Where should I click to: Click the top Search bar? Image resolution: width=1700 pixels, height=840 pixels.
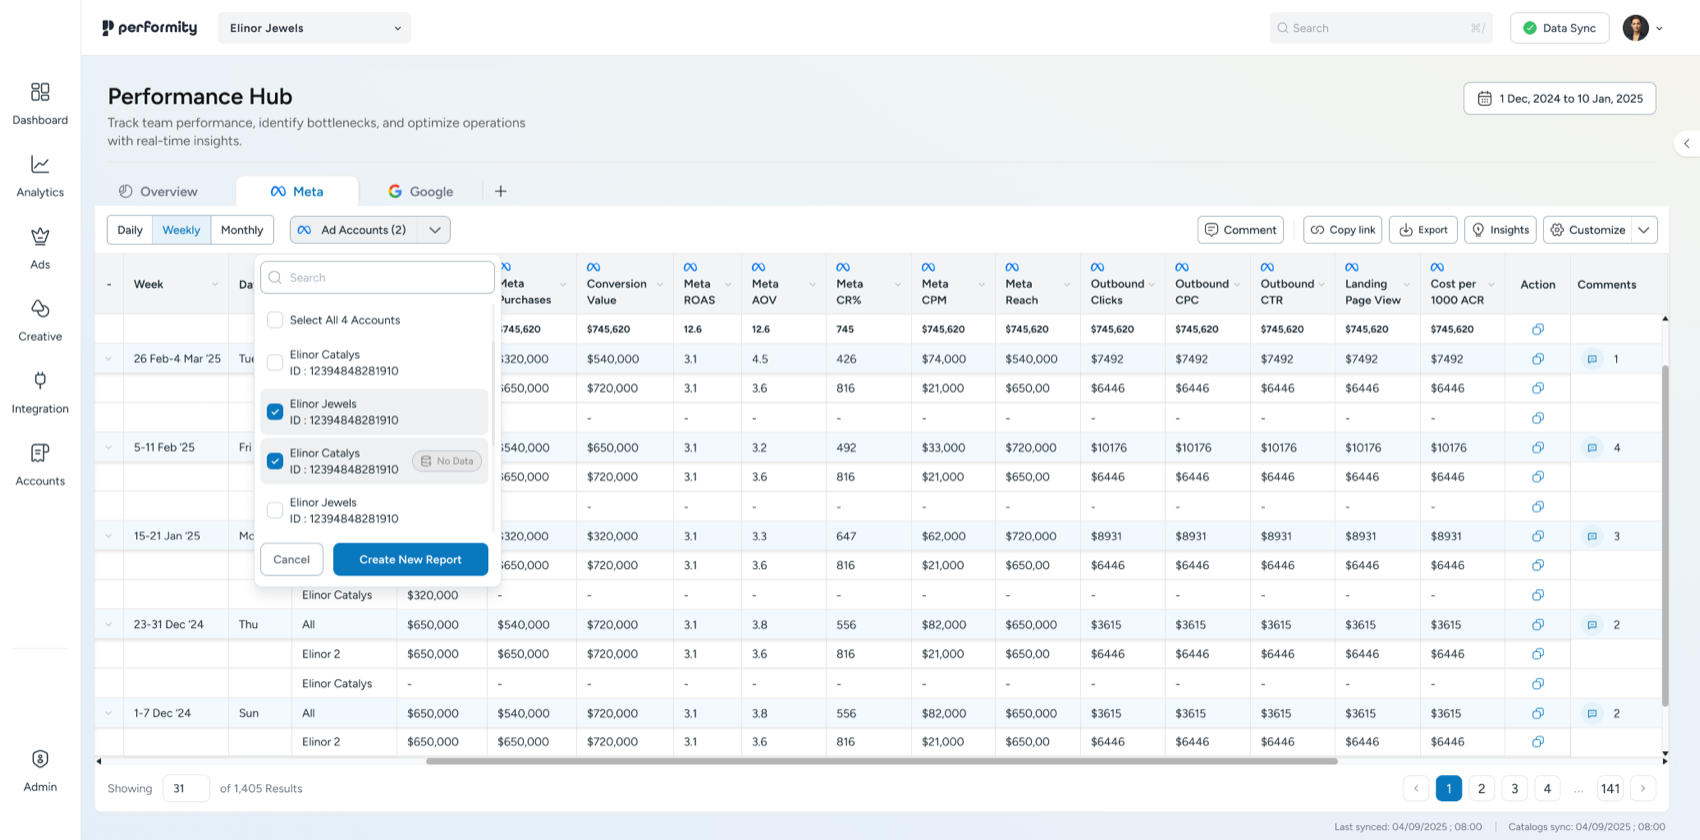pos(1381,28)
